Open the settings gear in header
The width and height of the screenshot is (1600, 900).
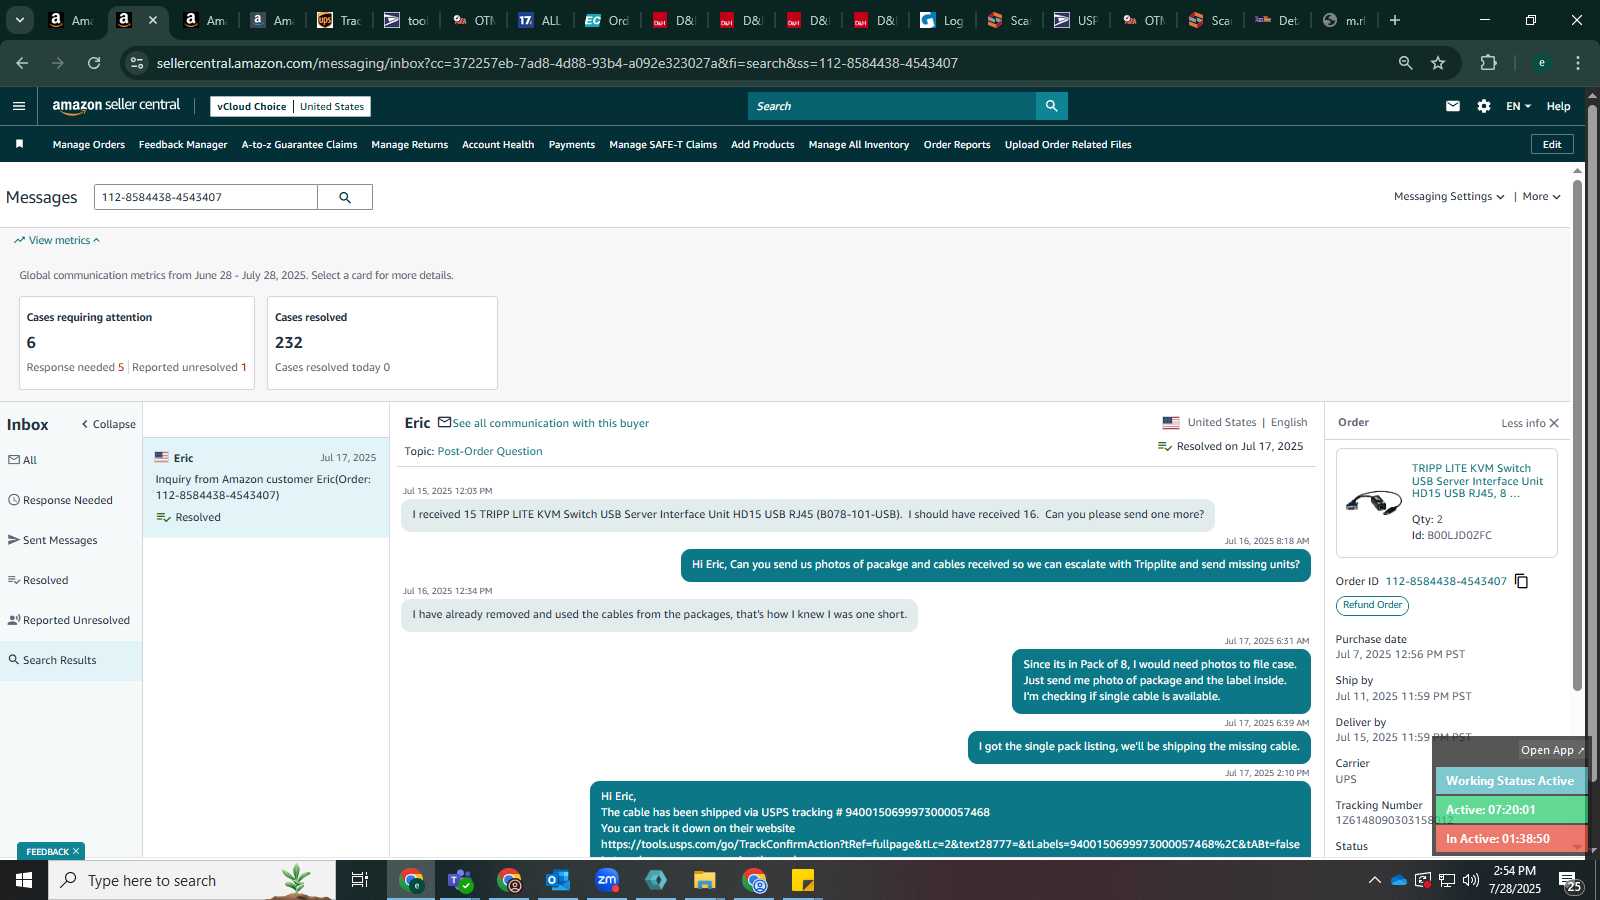1484,106
